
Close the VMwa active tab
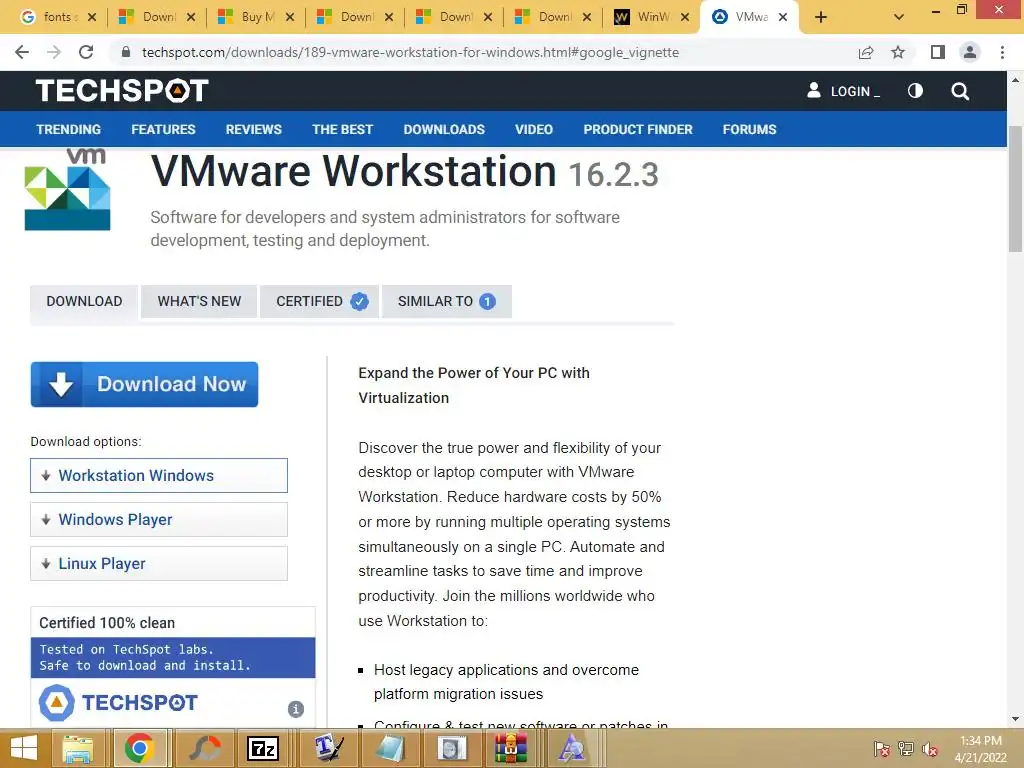(x=783, y=17)
